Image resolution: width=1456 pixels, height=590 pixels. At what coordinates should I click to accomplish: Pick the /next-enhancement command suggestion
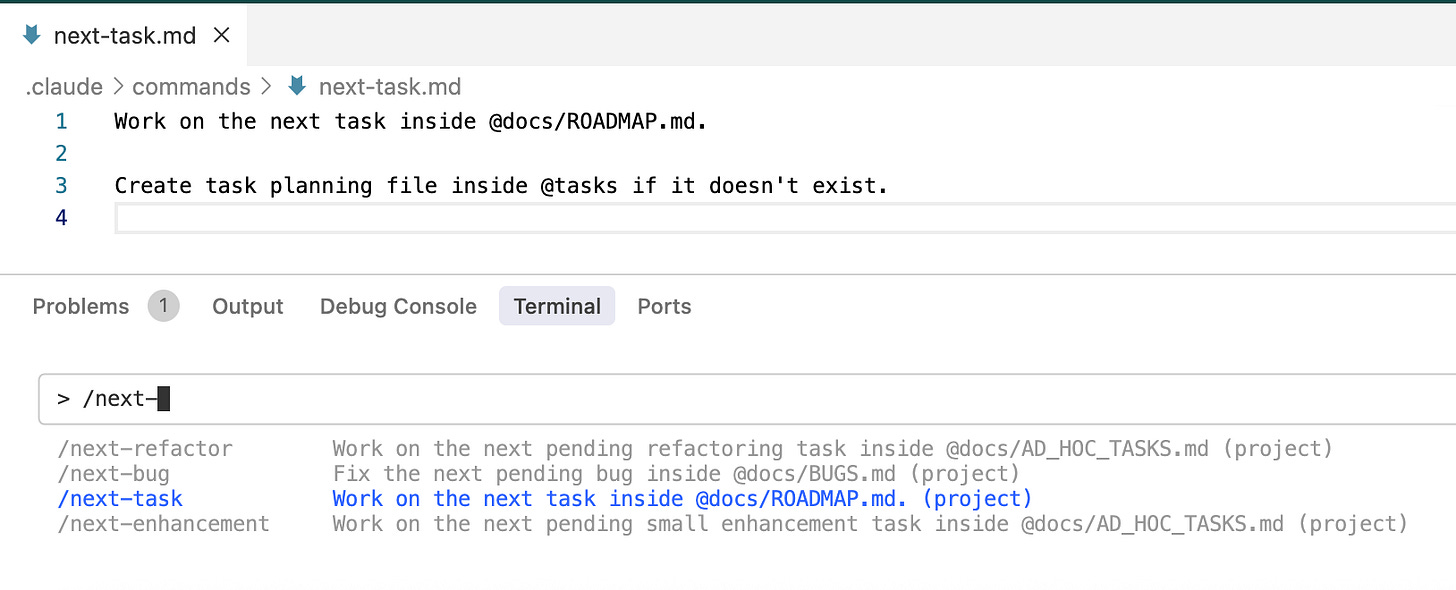(x=162, y=523)
